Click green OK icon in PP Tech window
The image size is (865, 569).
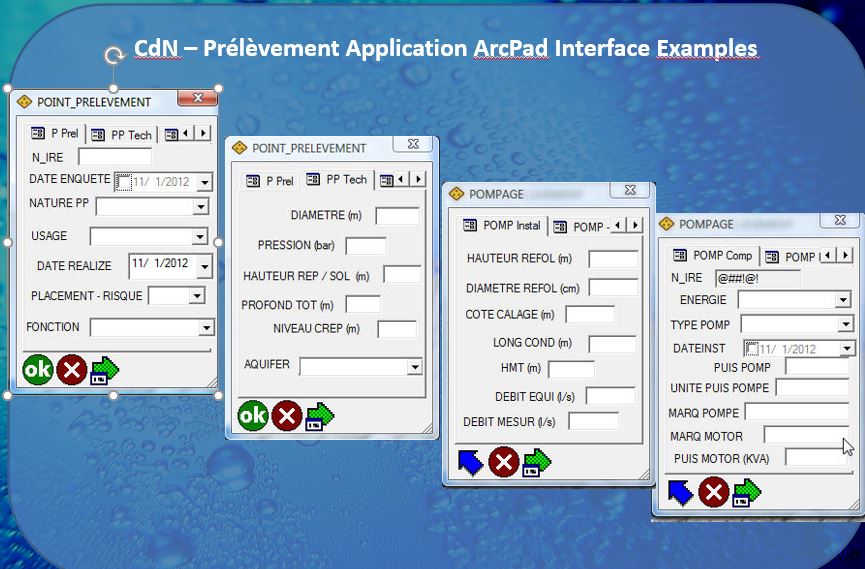(x=253, y=415)
